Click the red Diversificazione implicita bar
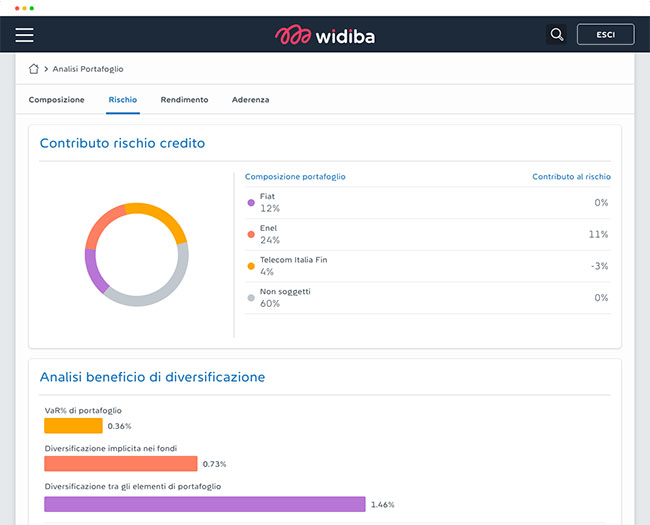Image resolution: width=650 pixels, height=525 pixels. point(121,464)
